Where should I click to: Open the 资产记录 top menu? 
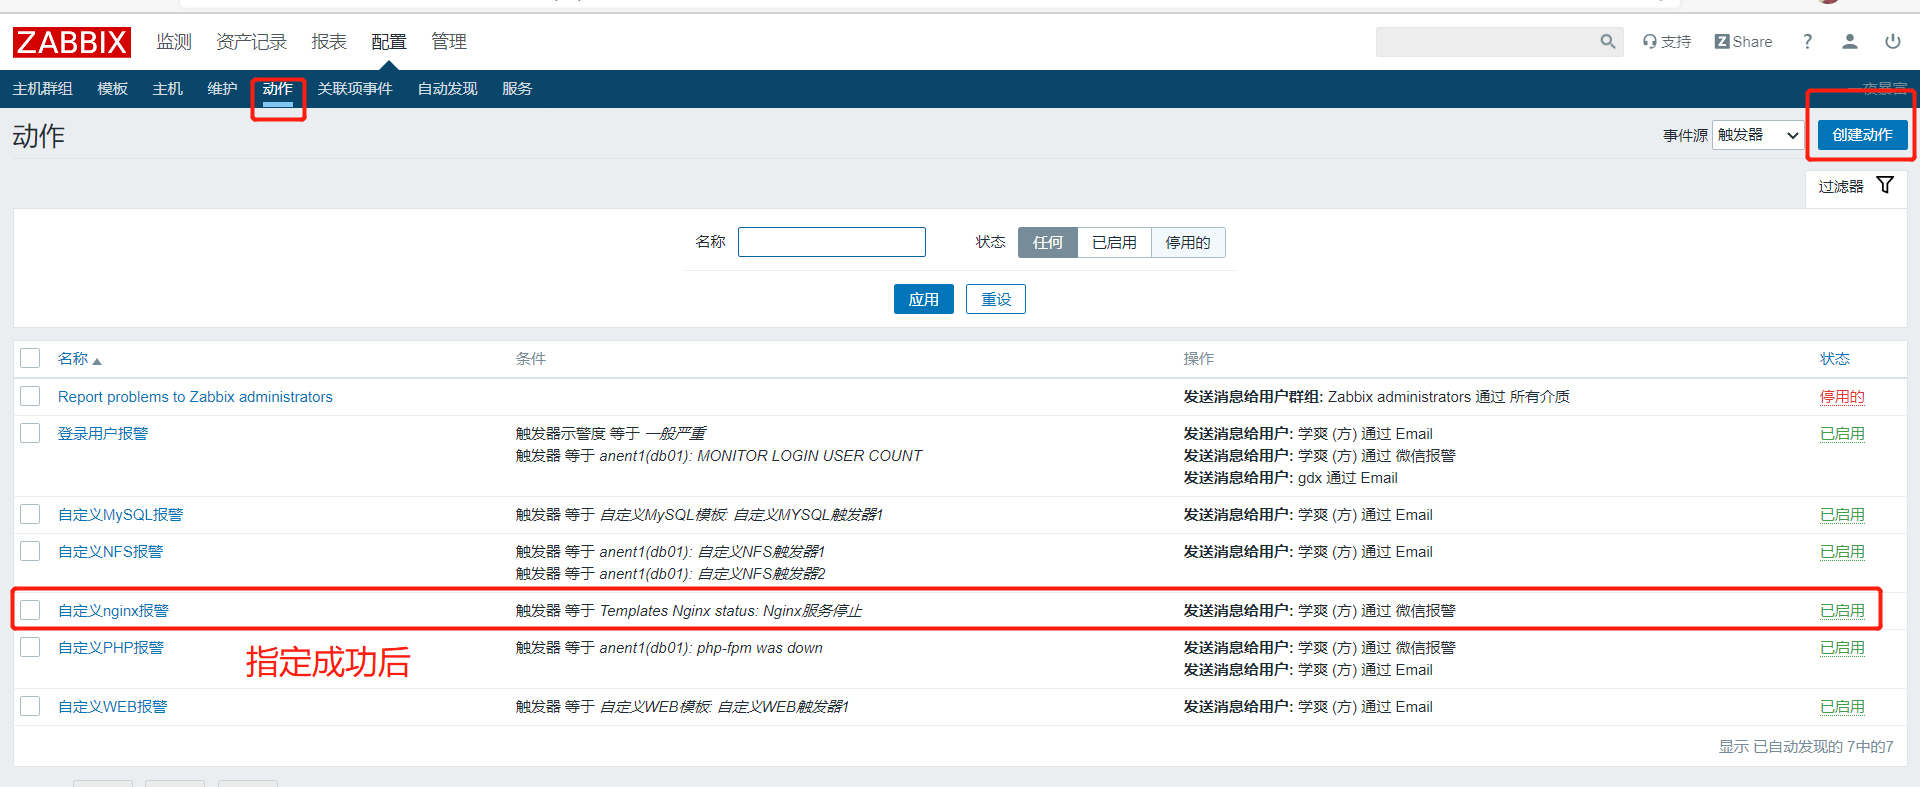251,42
